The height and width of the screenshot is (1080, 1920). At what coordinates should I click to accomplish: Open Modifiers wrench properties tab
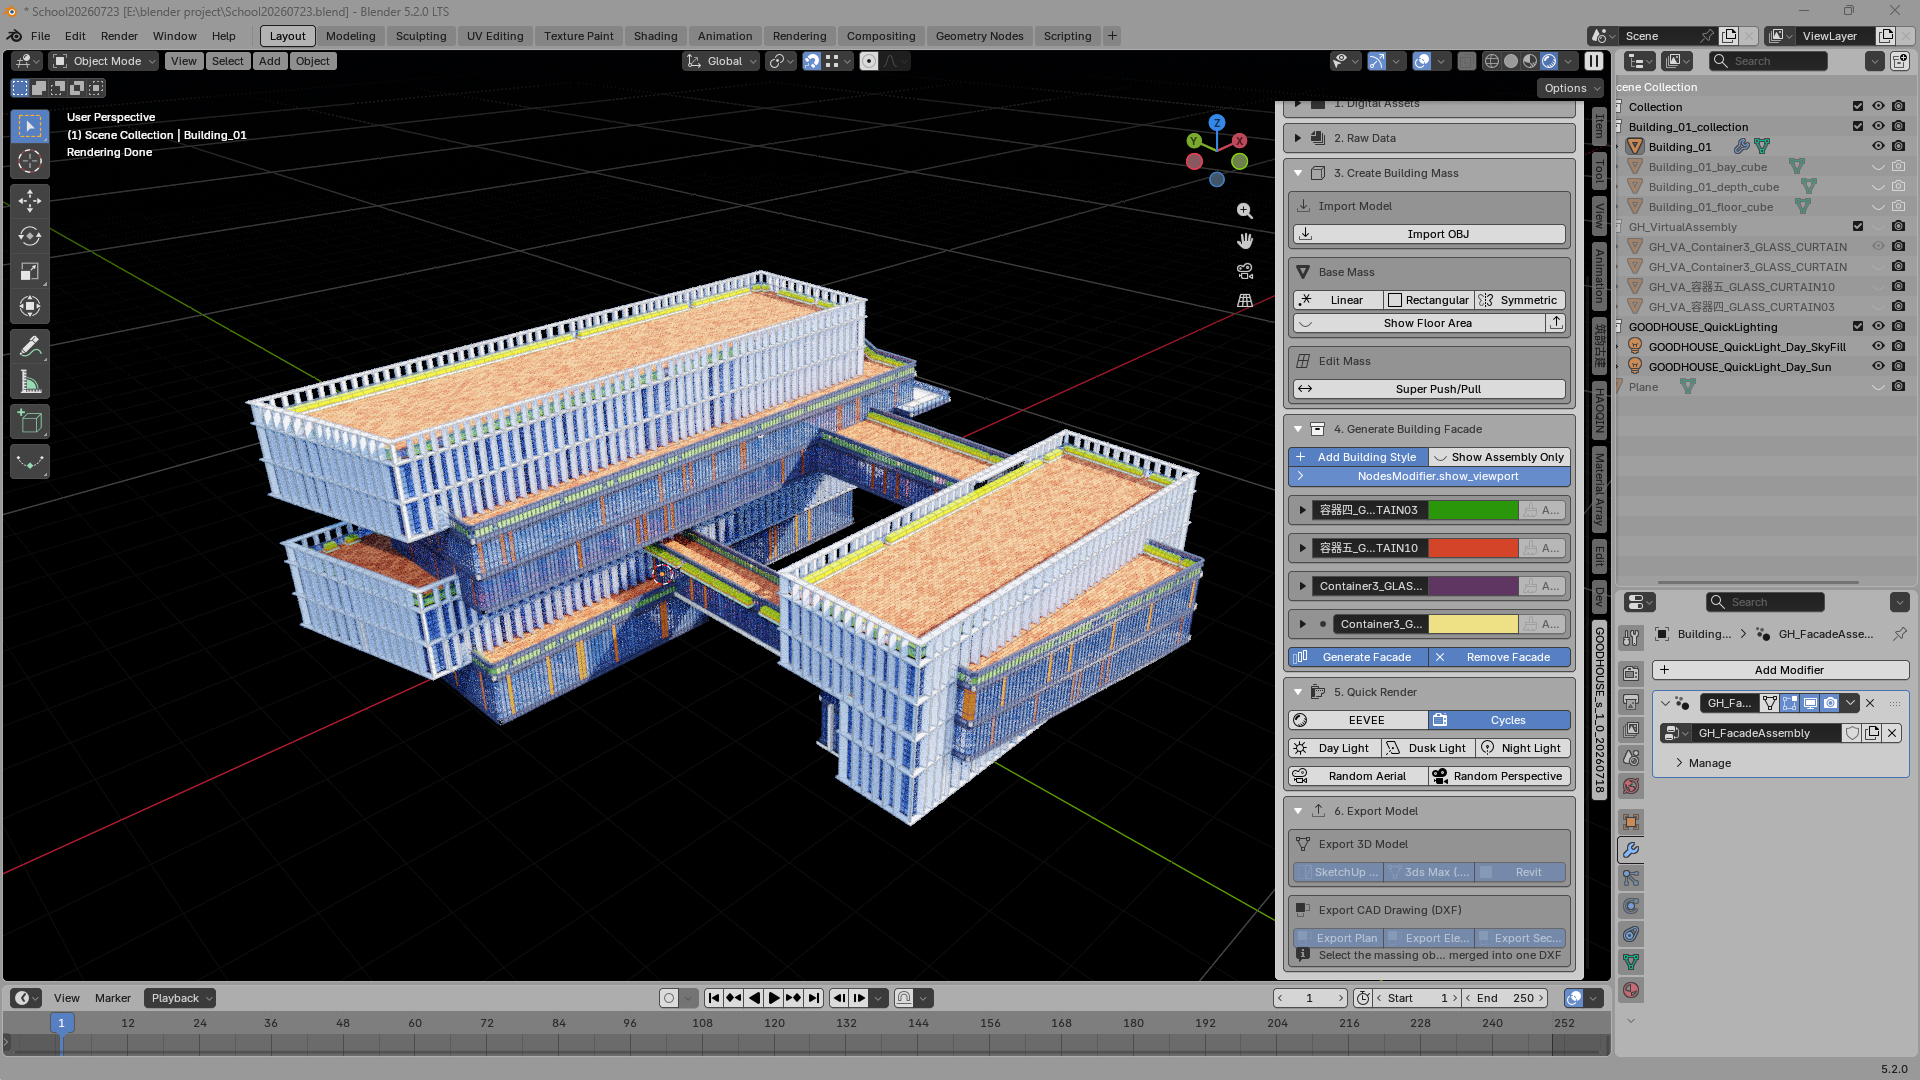coord(1631,850)
